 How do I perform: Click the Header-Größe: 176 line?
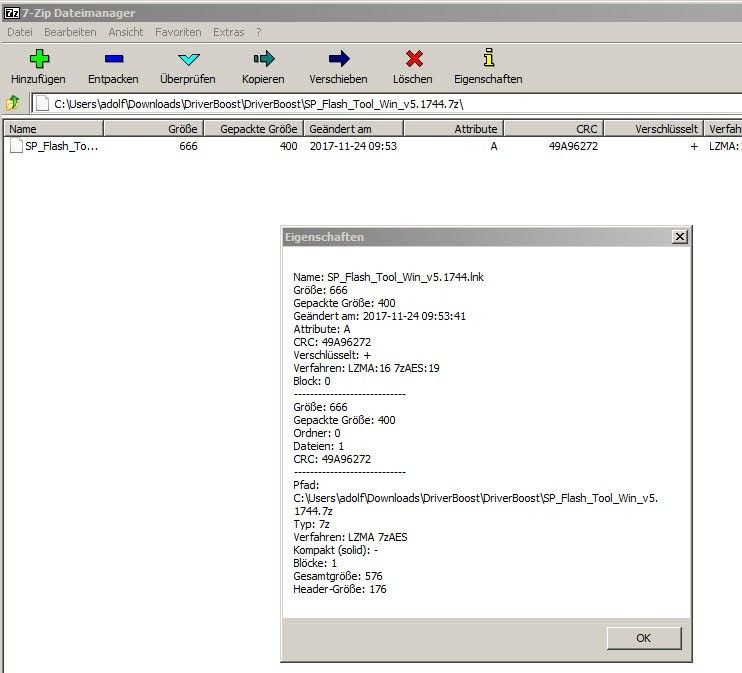pyautogui.click(x=339, y=589)
